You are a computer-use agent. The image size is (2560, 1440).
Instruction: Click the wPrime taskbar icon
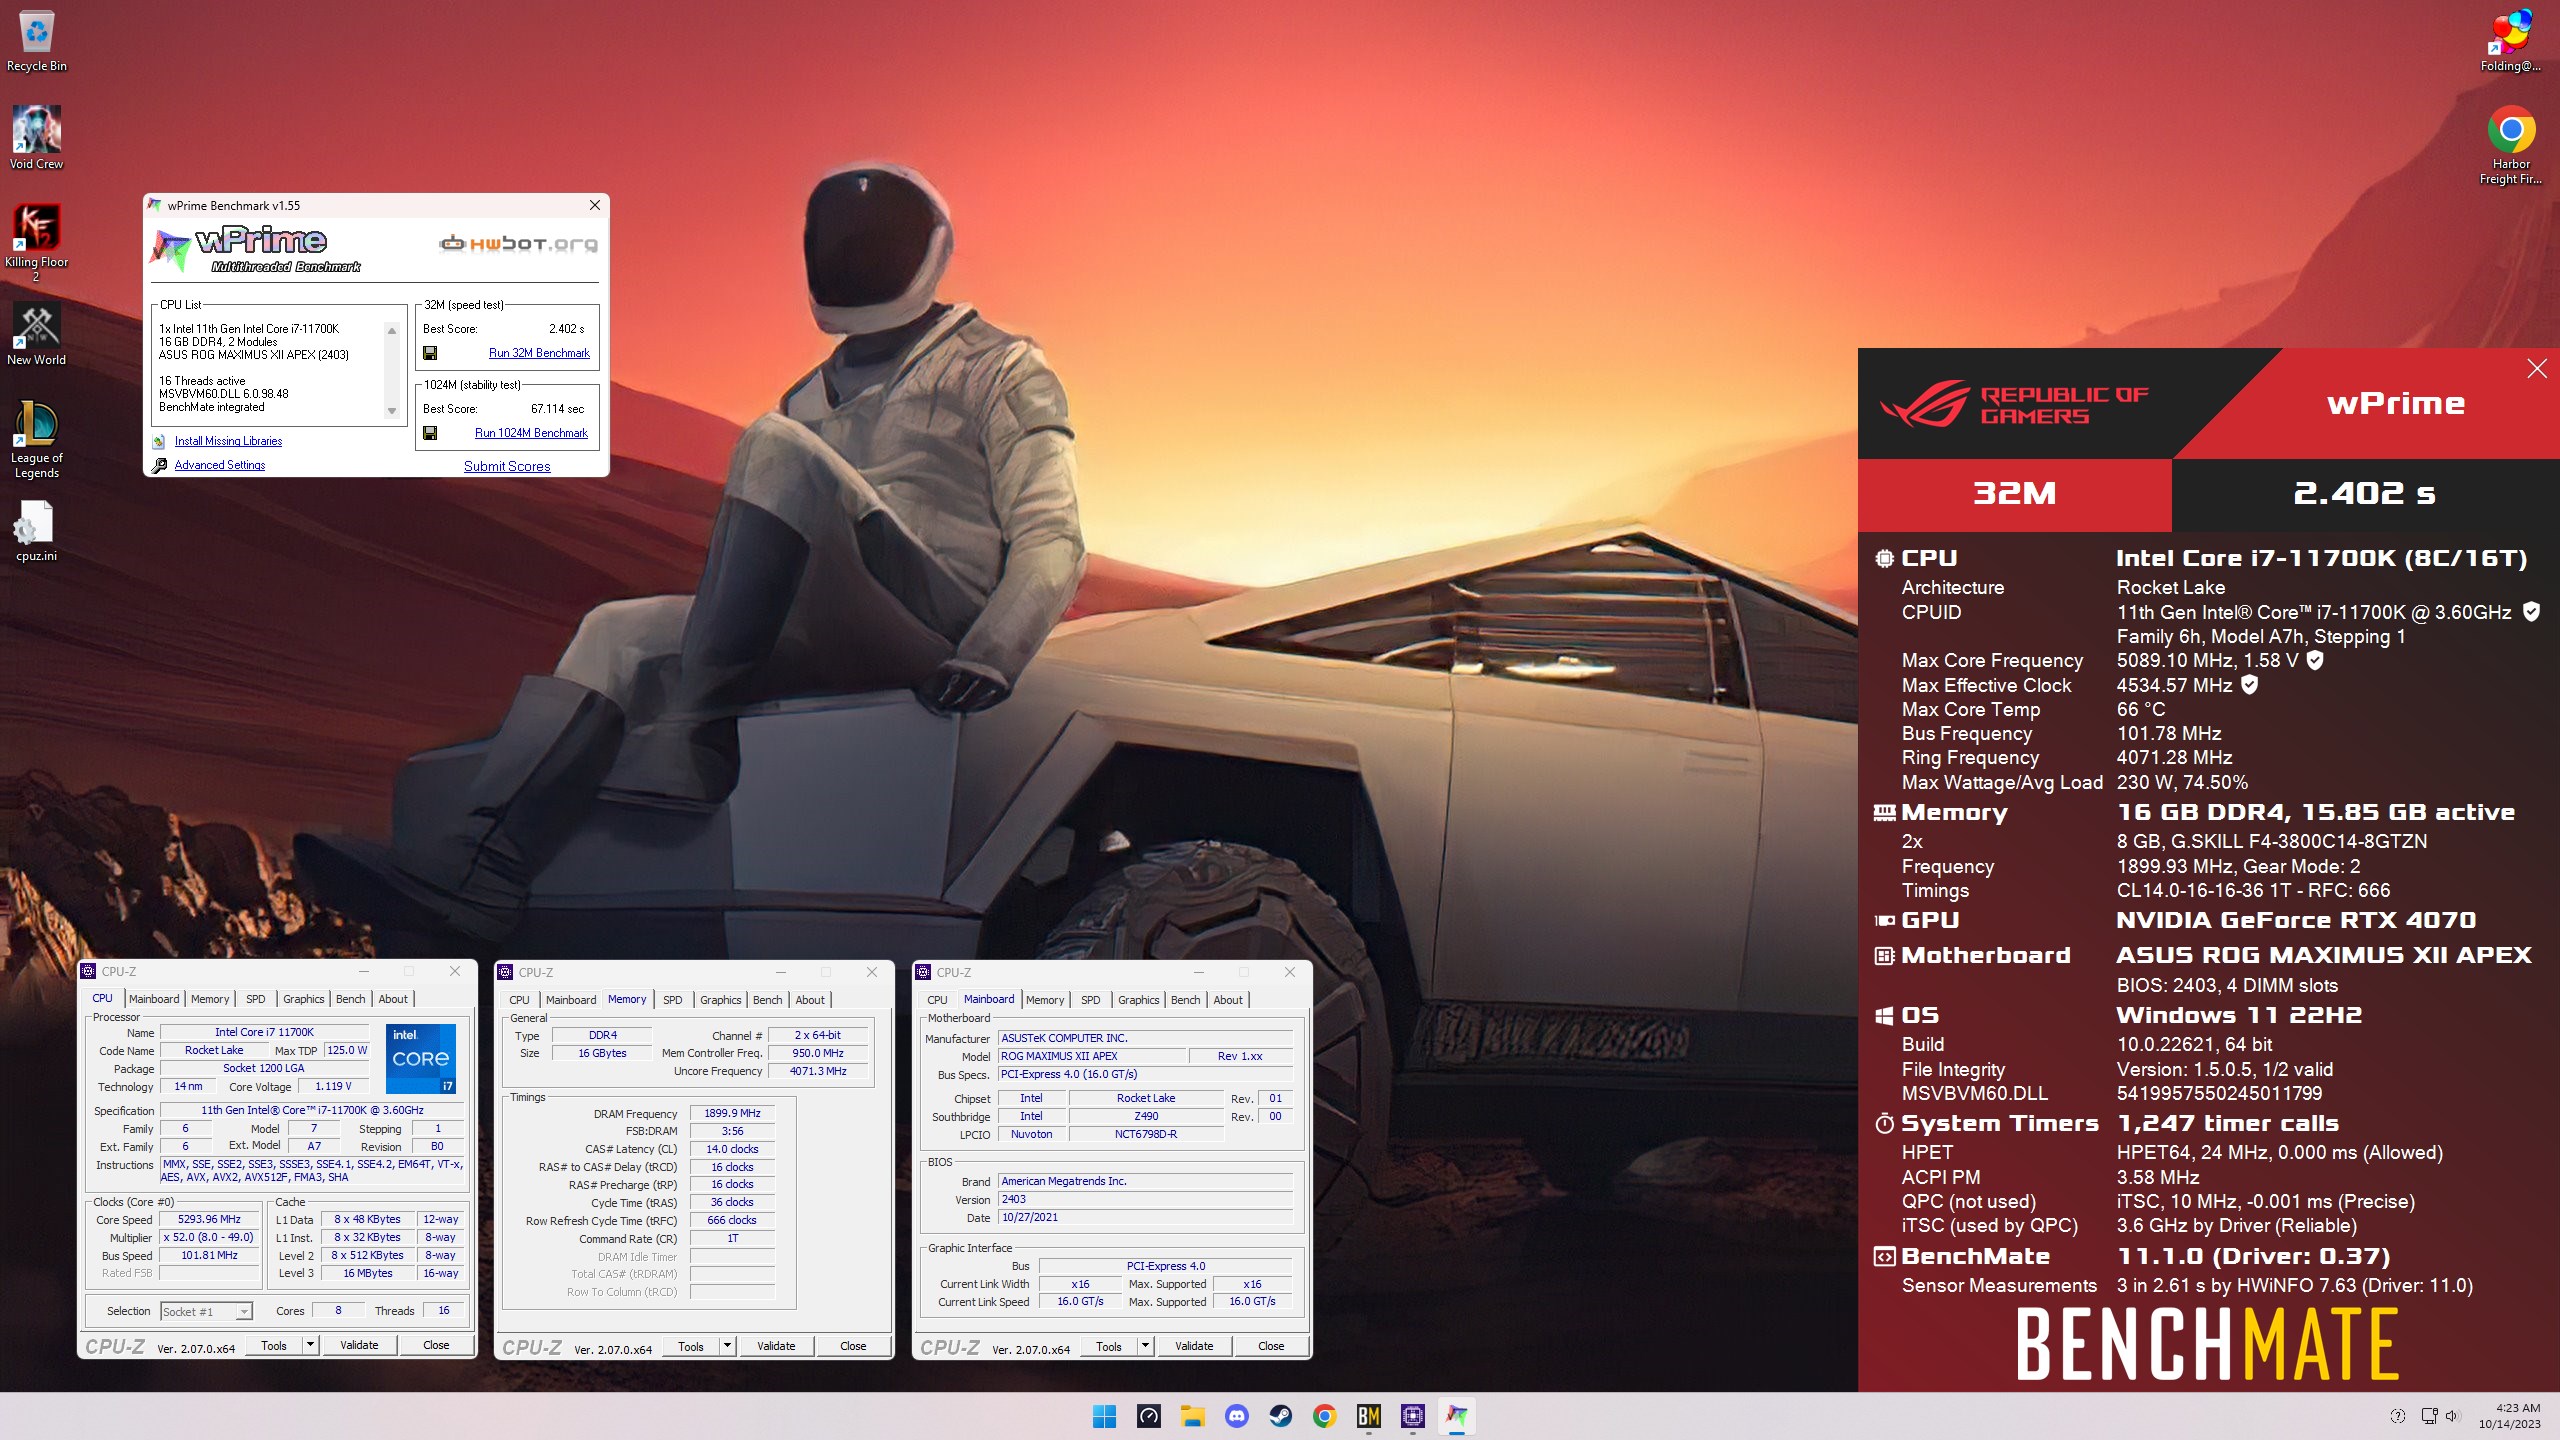[x=1456, y=1416]
